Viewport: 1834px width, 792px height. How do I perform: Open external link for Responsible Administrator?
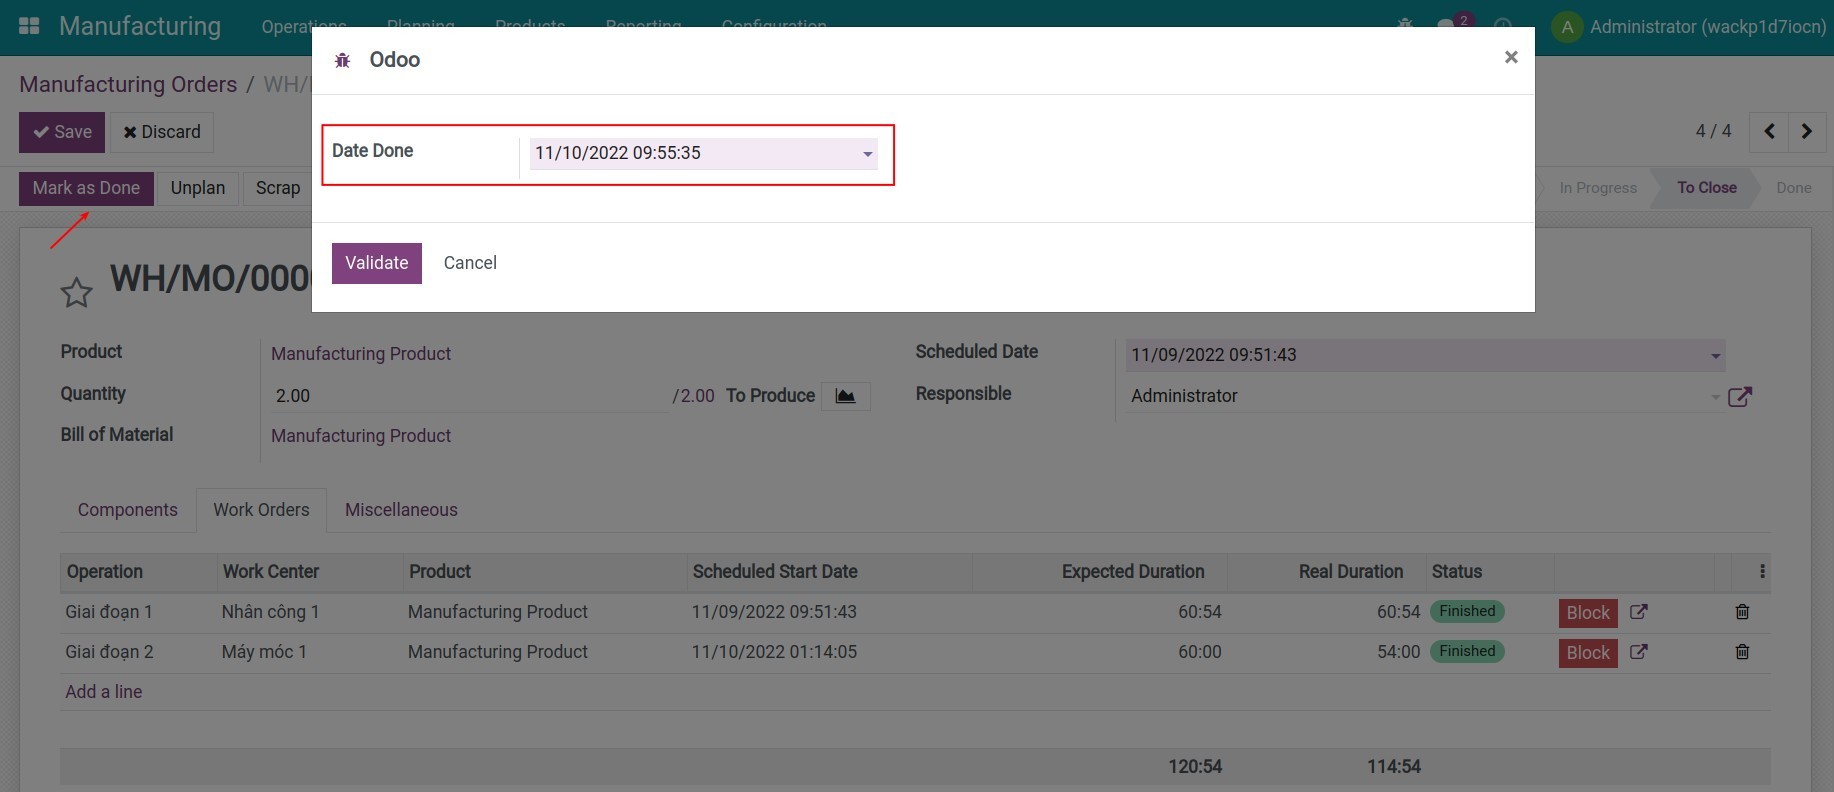(x=1739, y=397)
